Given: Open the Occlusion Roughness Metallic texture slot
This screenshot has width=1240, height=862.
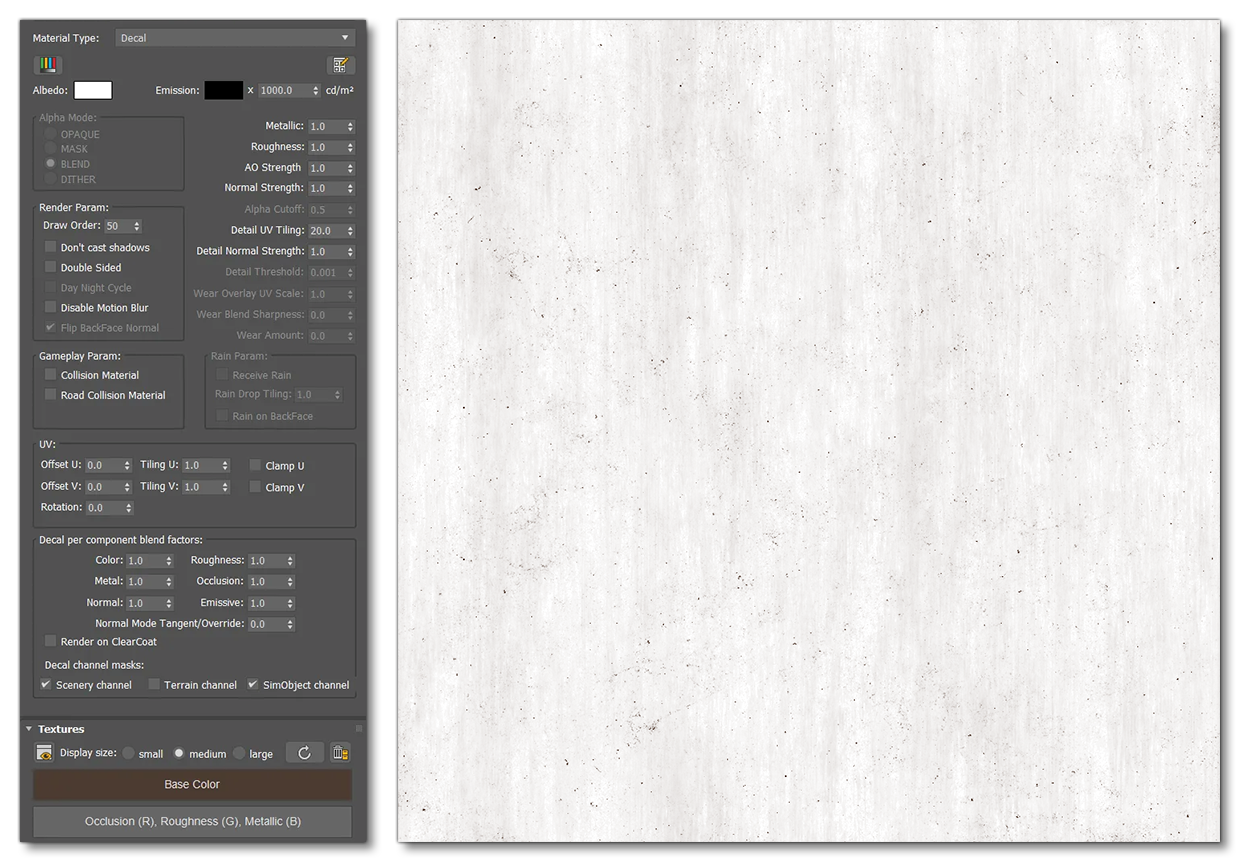Looking at the screenshot, I should tap(193, 822).
